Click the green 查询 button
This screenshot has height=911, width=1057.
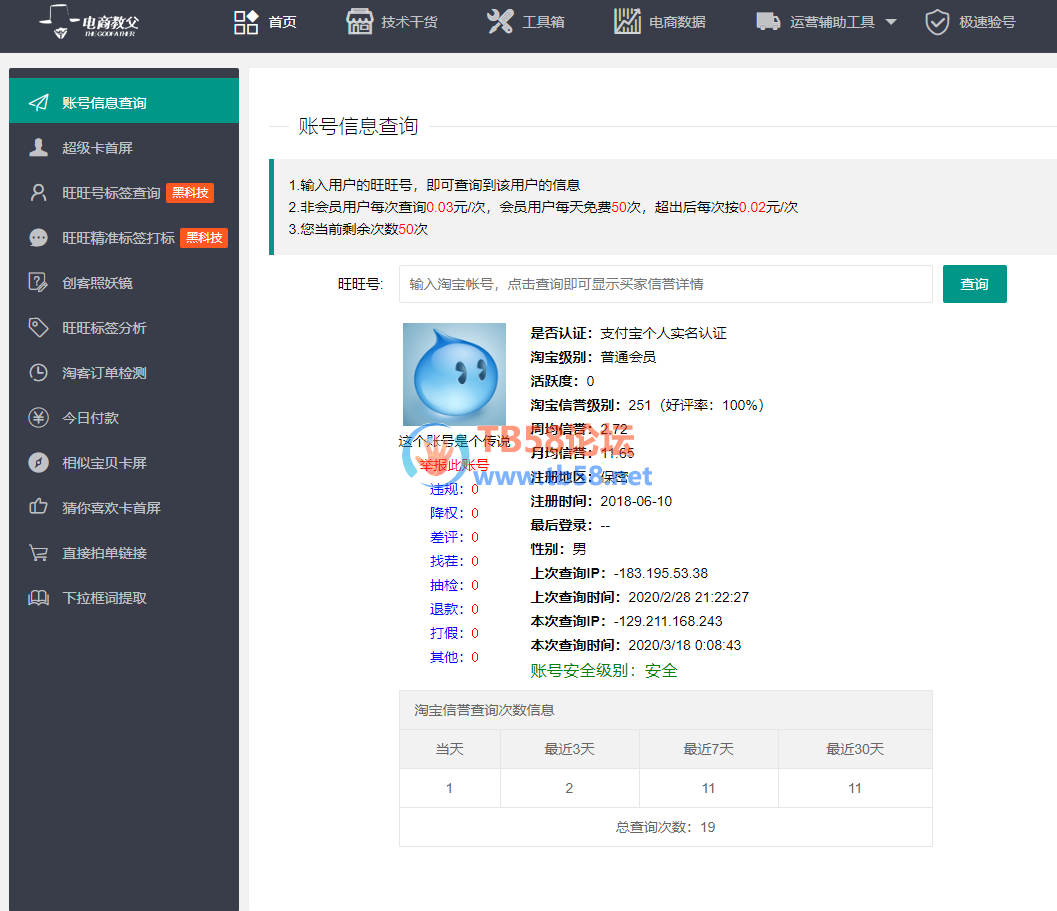[x=974, y=284]
